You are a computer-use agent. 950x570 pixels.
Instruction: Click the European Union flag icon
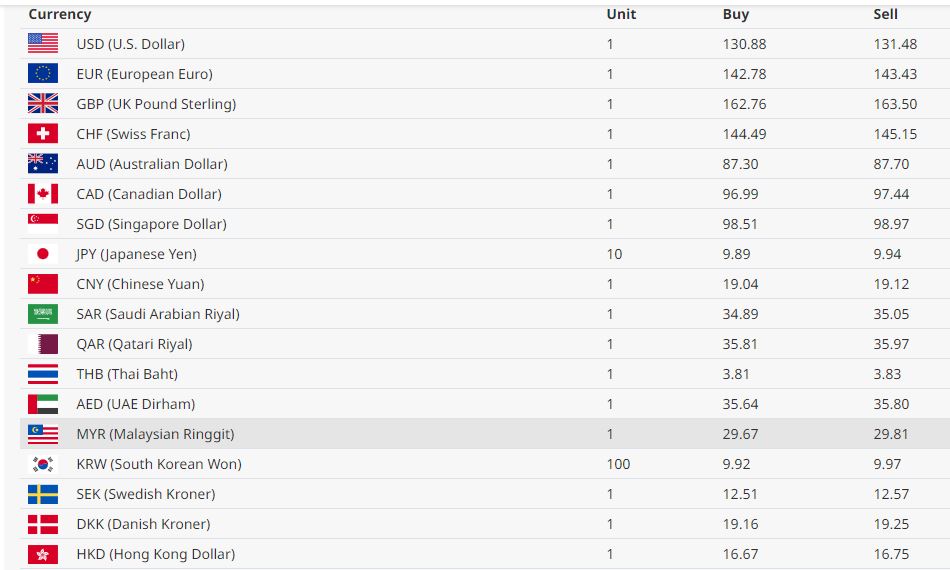pos(42,74)
